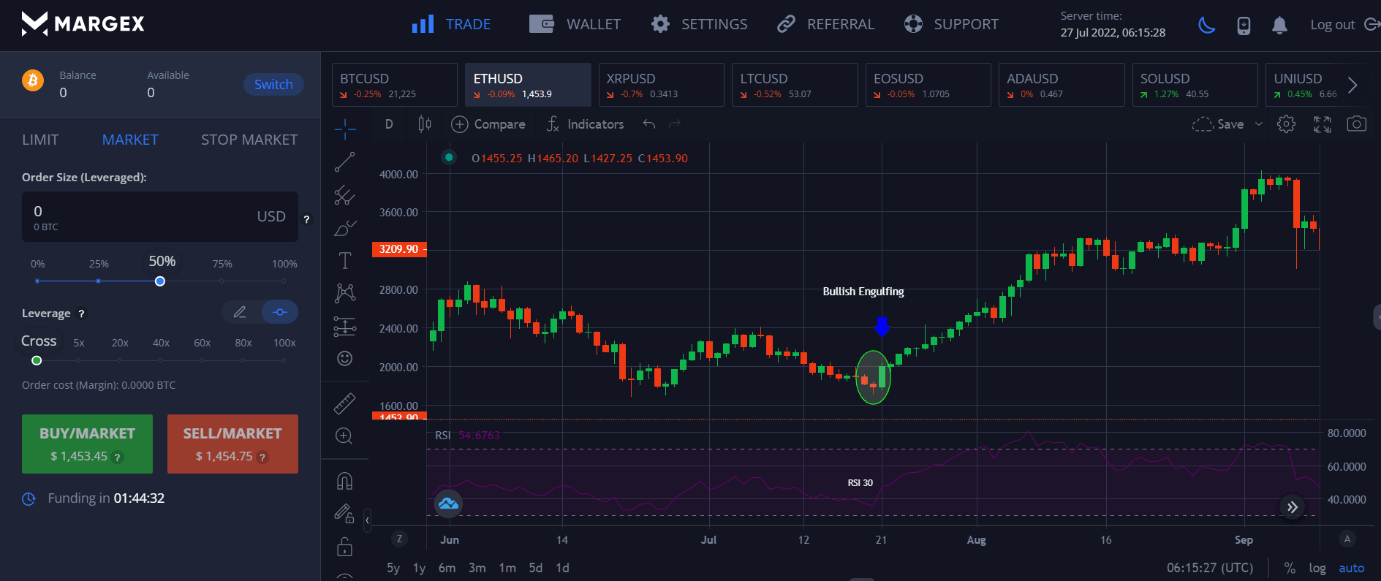1381x581 pixels.
Task: Activate the zoom in tool
Action: pos(345,436)
